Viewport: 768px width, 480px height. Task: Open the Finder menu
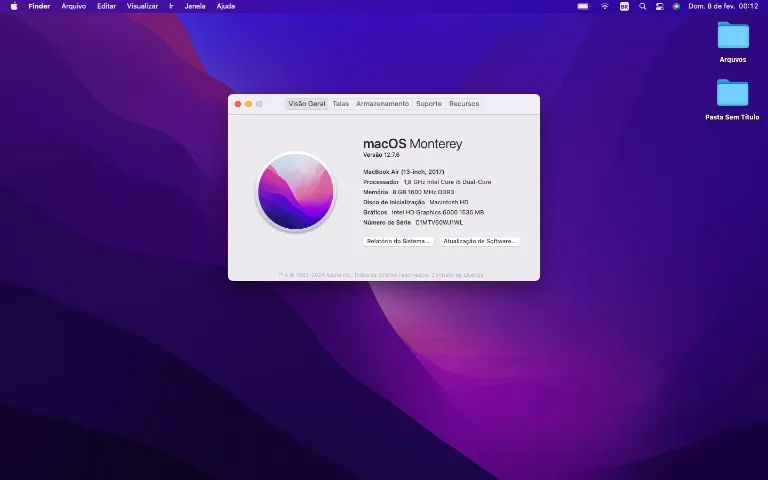click(x=39, y=6)
